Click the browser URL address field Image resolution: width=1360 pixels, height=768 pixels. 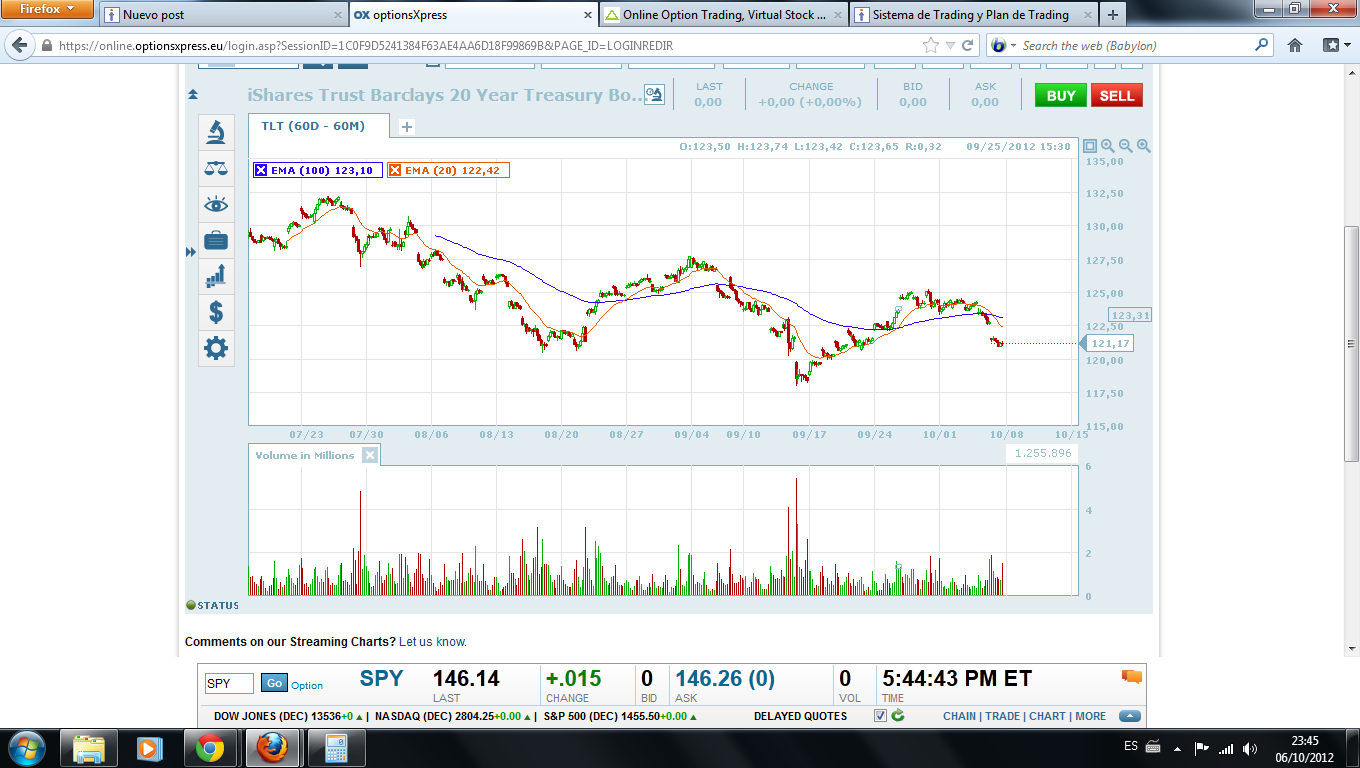click(488, 45)
